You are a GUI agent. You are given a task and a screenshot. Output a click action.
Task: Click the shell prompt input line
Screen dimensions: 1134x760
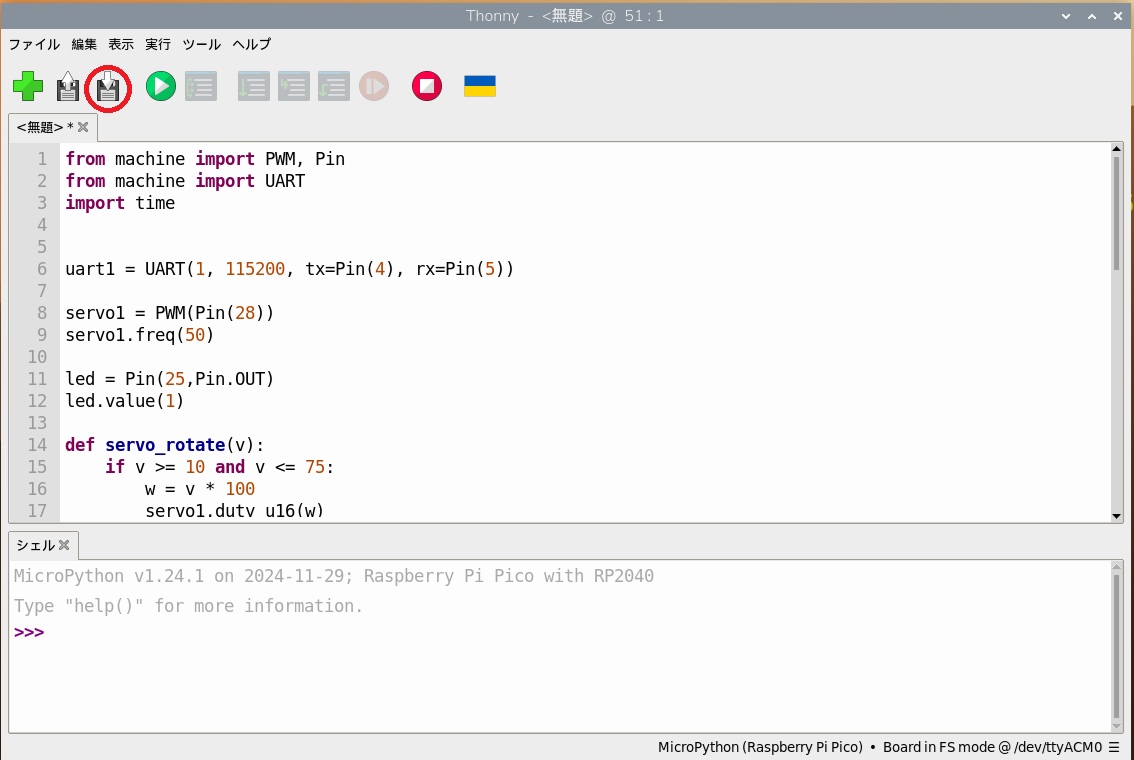coord(500,633)
